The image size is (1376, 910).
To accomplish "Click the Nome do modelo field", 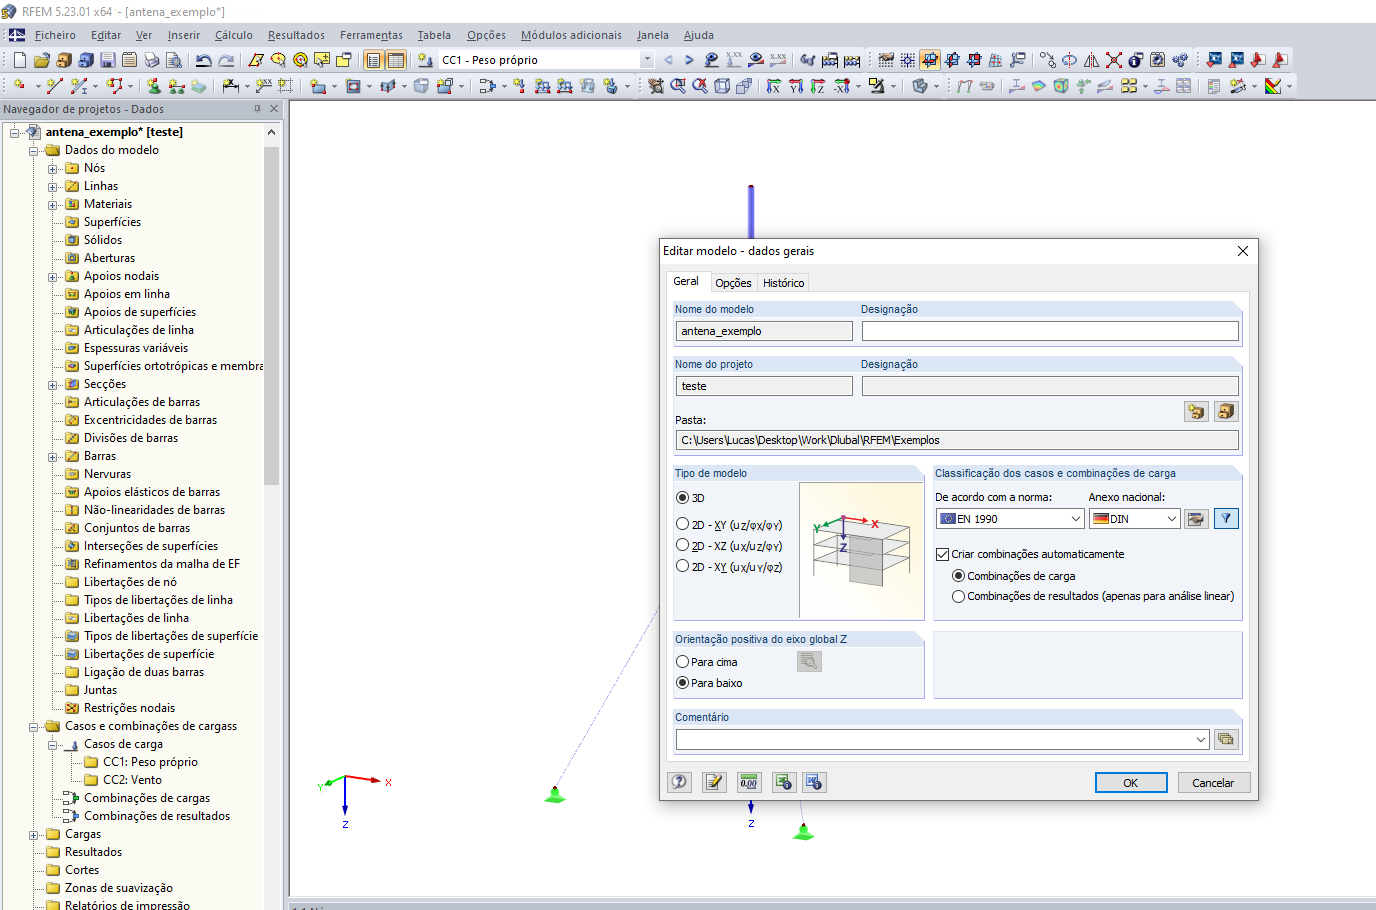I will 764,331.
